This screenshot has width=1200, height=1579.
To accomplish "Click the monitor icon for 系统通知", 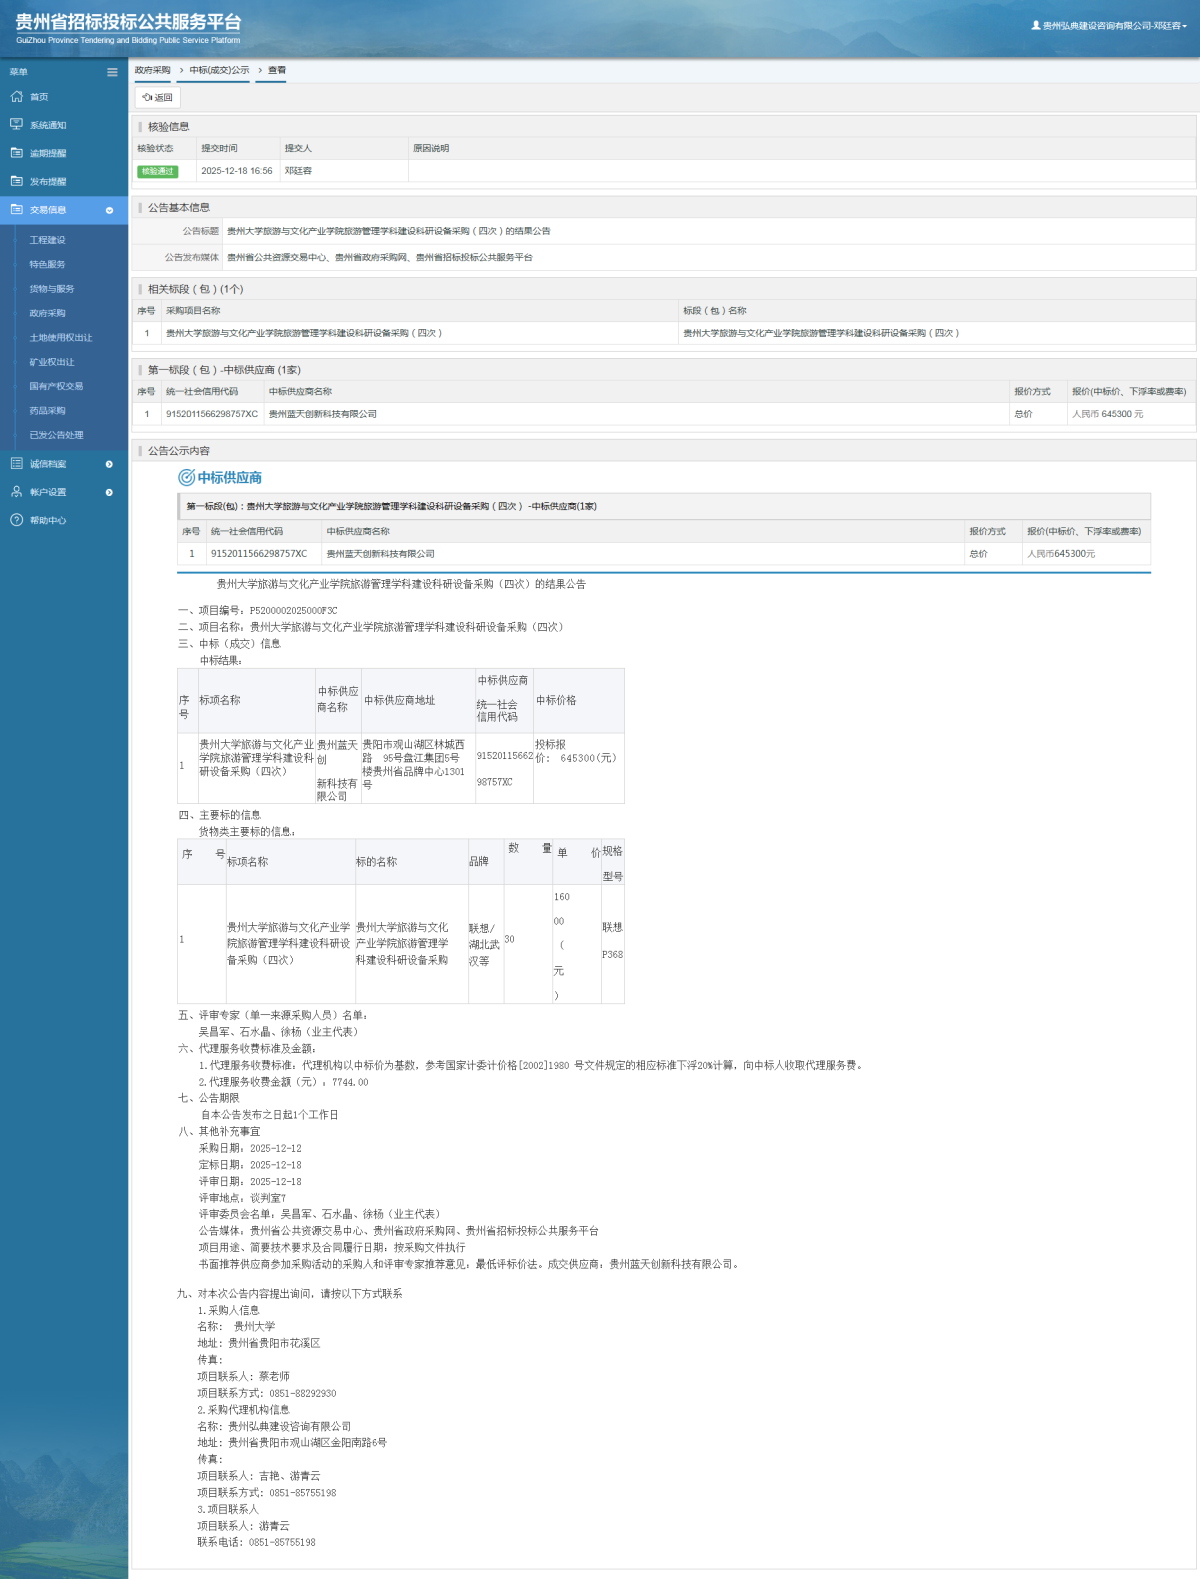I will [x=16, y=125].
